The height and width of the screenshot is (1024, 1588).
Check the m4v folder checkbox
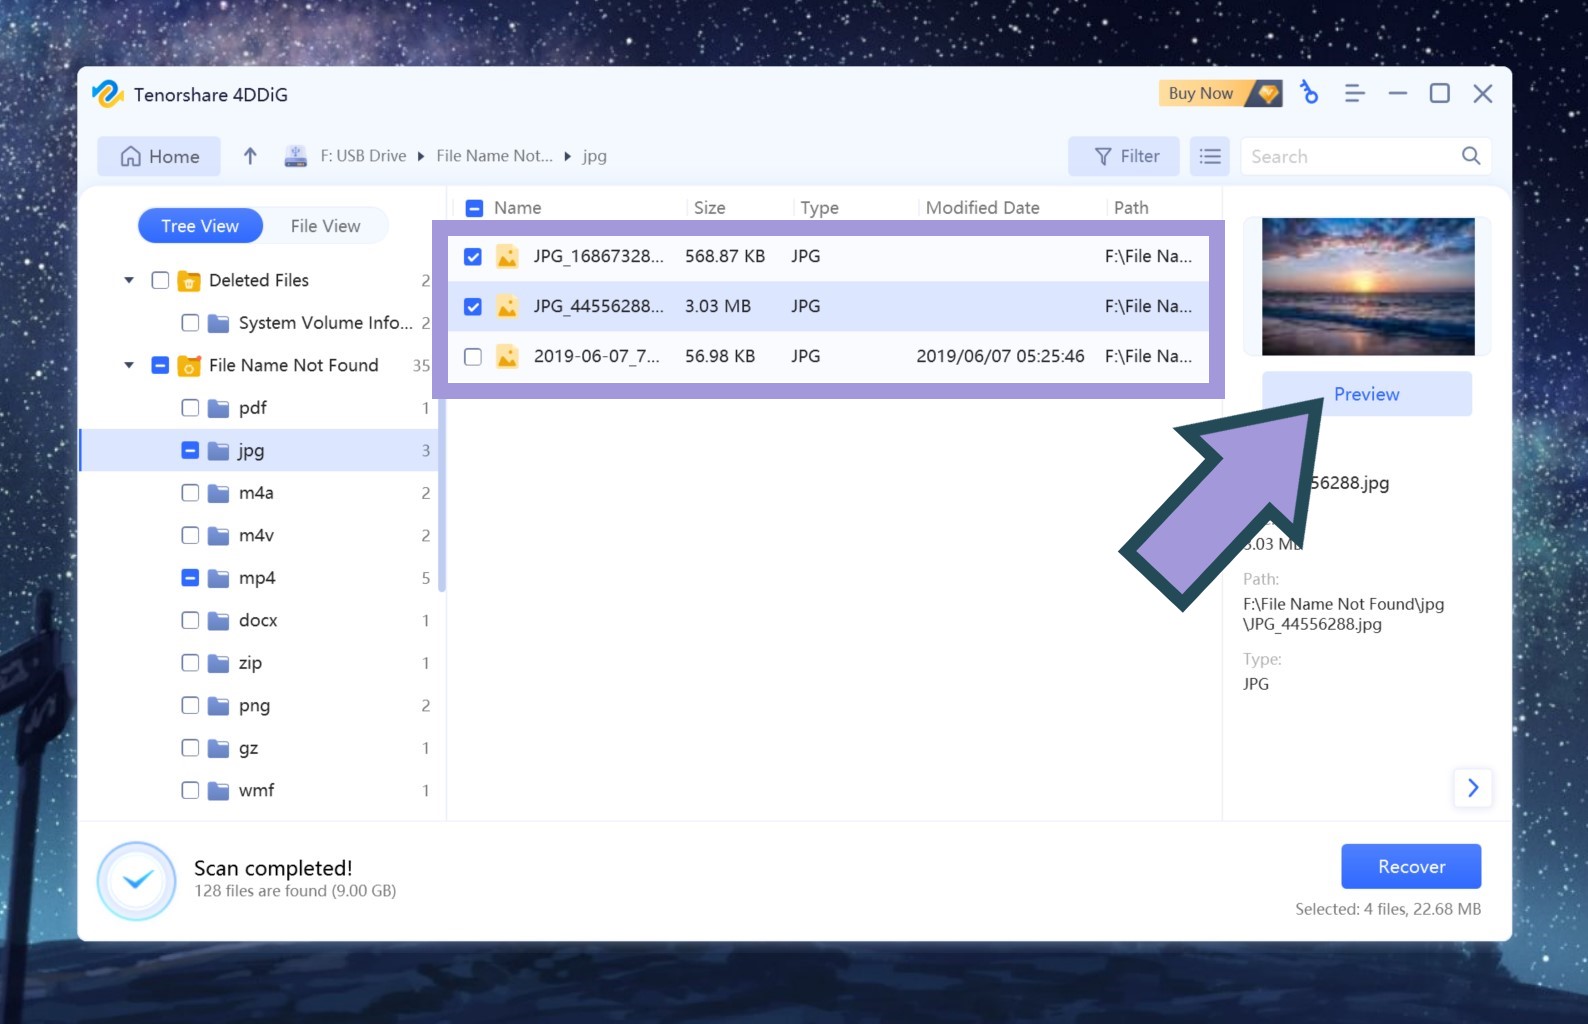pyautogui.click(x=190, y=535)
